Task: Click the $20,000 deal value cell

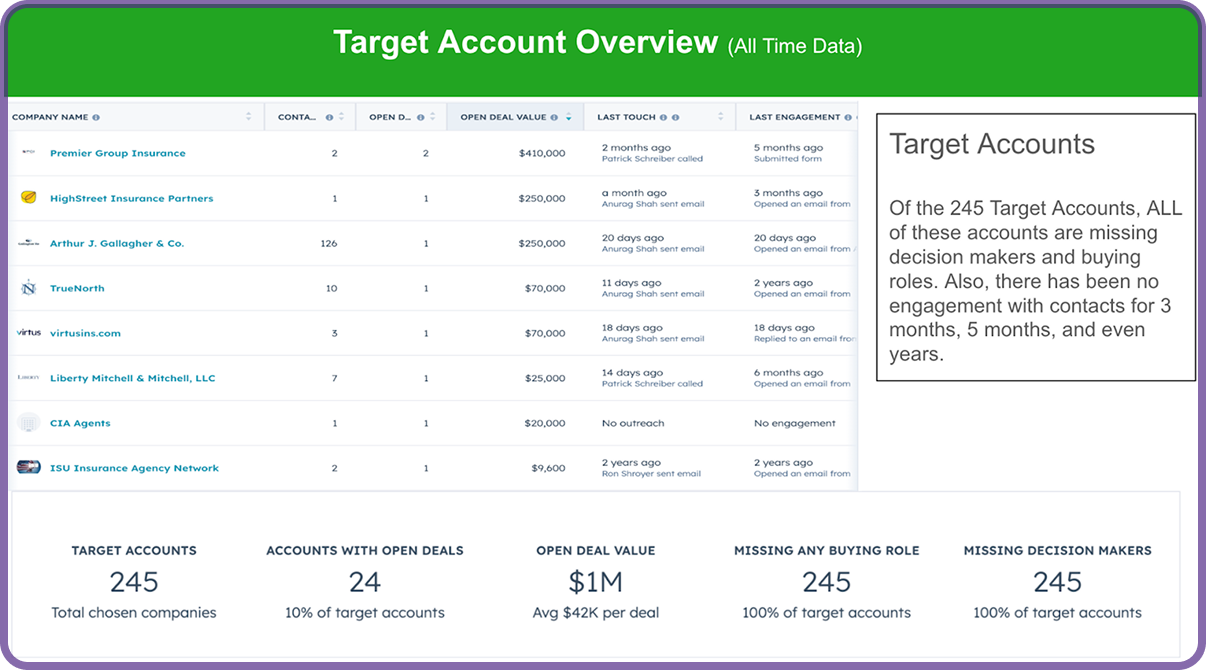Action: click(545, 423)
